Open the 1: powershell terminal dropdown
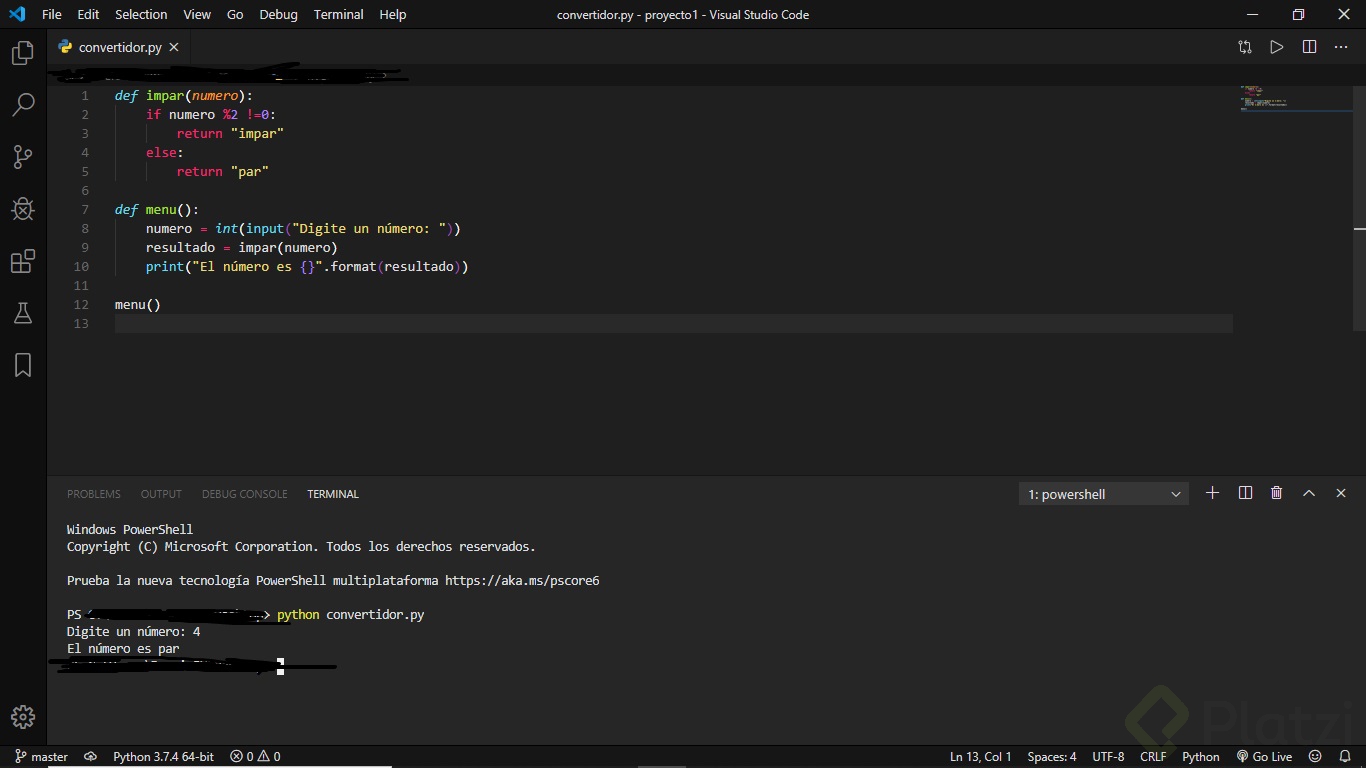This screenshot has height=768, width=1366. tap(1104, 494)
